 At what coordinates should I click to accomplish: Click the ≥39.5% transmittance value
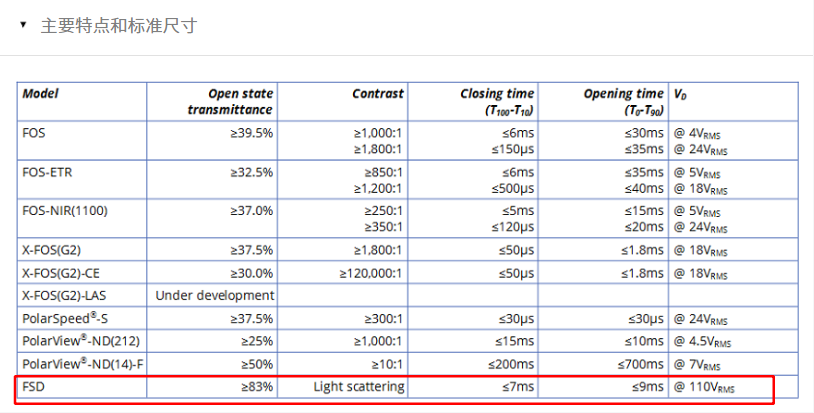point(252,133)
